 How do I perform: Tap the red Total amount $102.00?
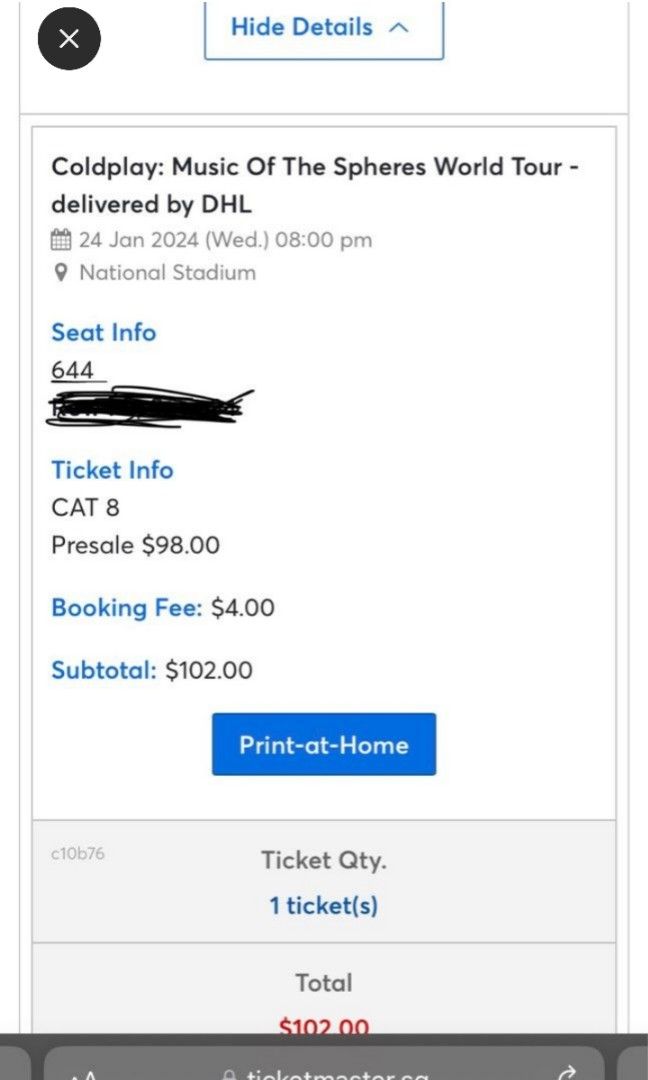click(323, 1026)
